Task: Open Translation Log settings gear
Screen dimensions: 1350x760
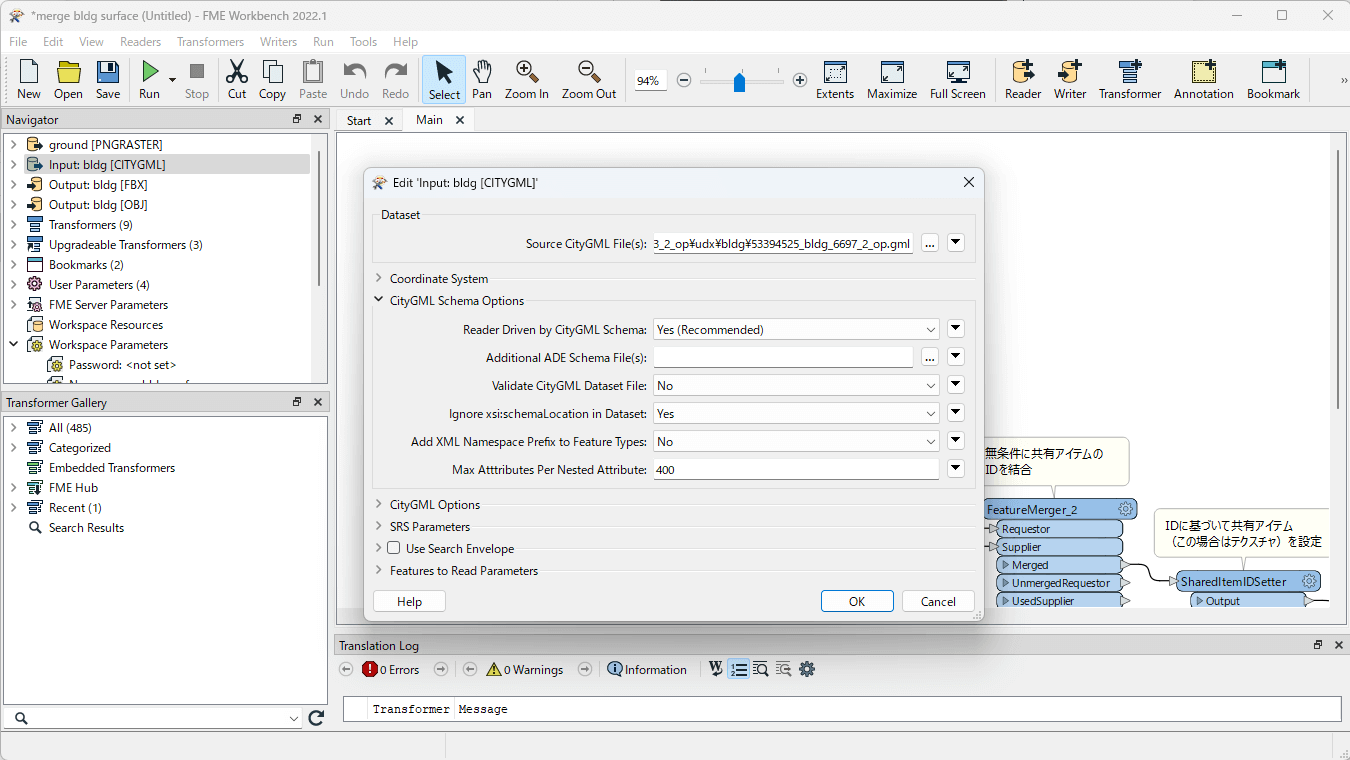Action: point(807,669)
